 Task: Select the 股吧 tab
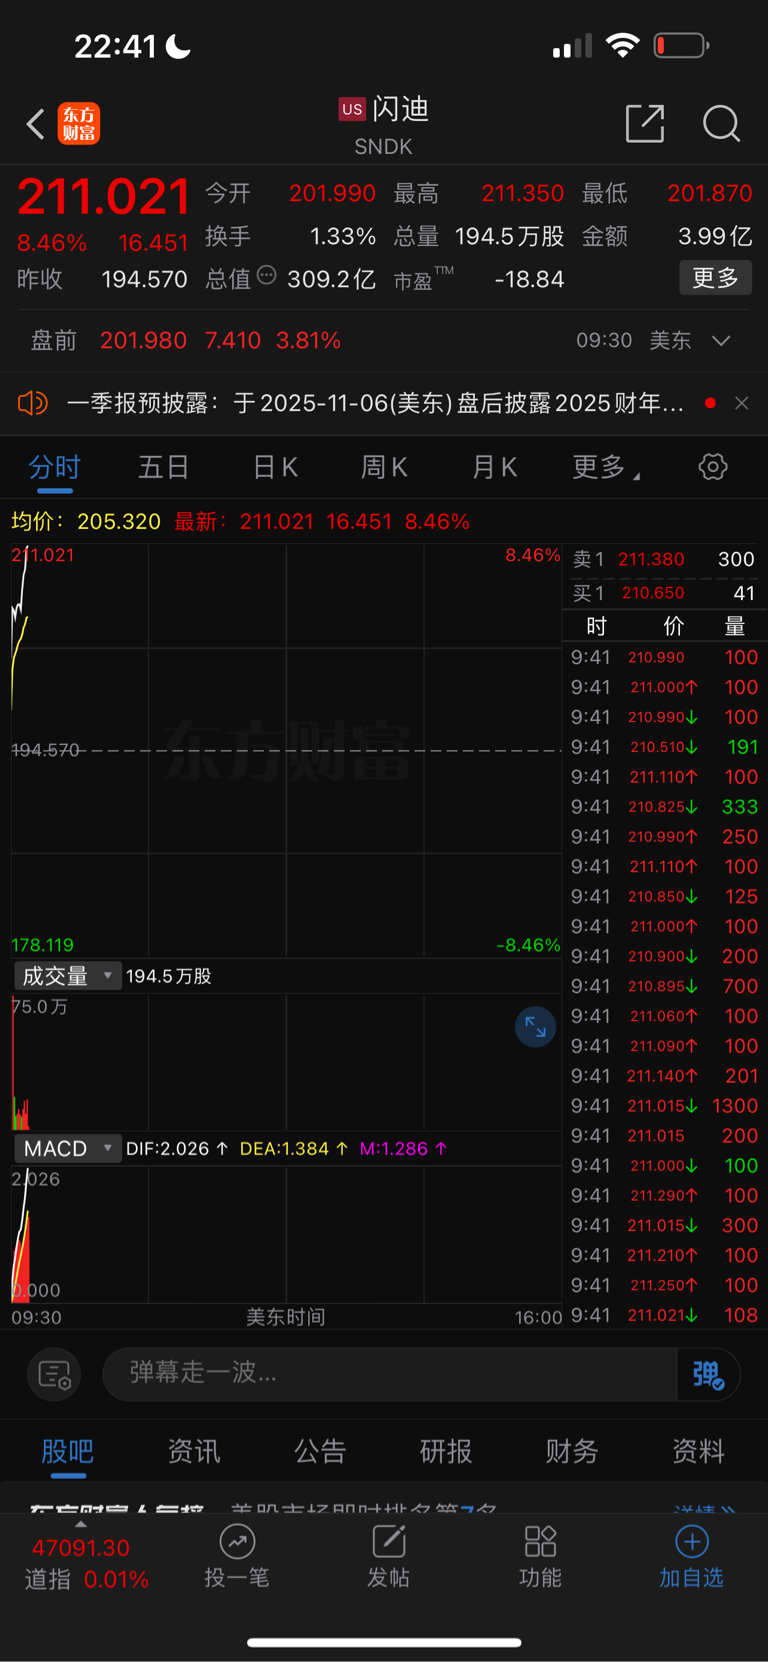(67, 1451)
